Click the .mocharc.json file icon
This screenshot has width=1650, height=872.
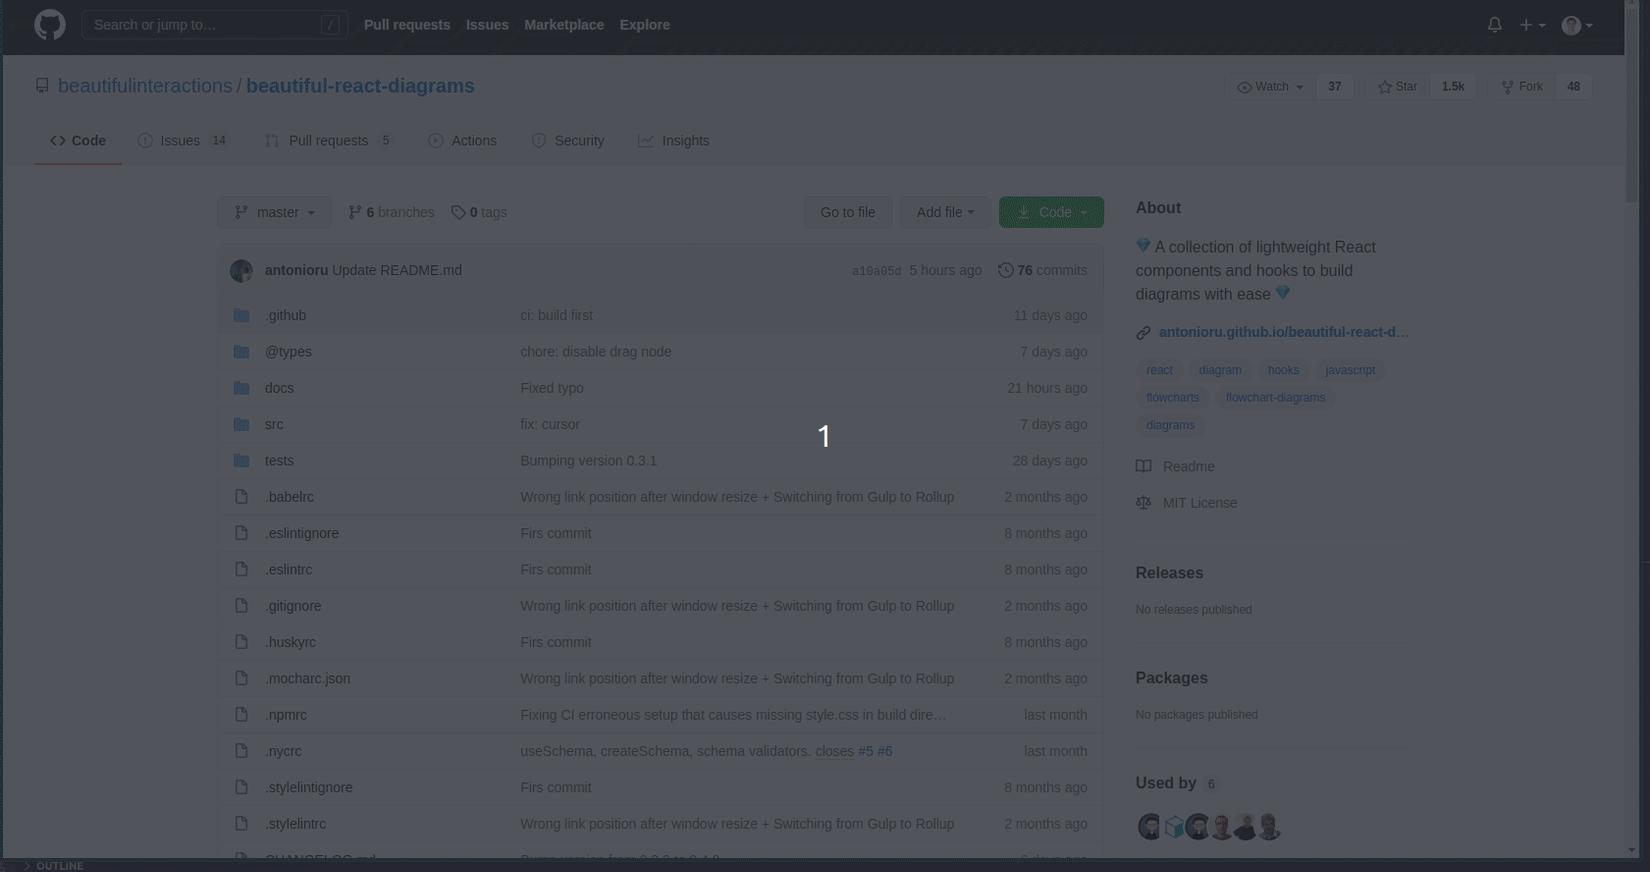[x=241, y=679]
